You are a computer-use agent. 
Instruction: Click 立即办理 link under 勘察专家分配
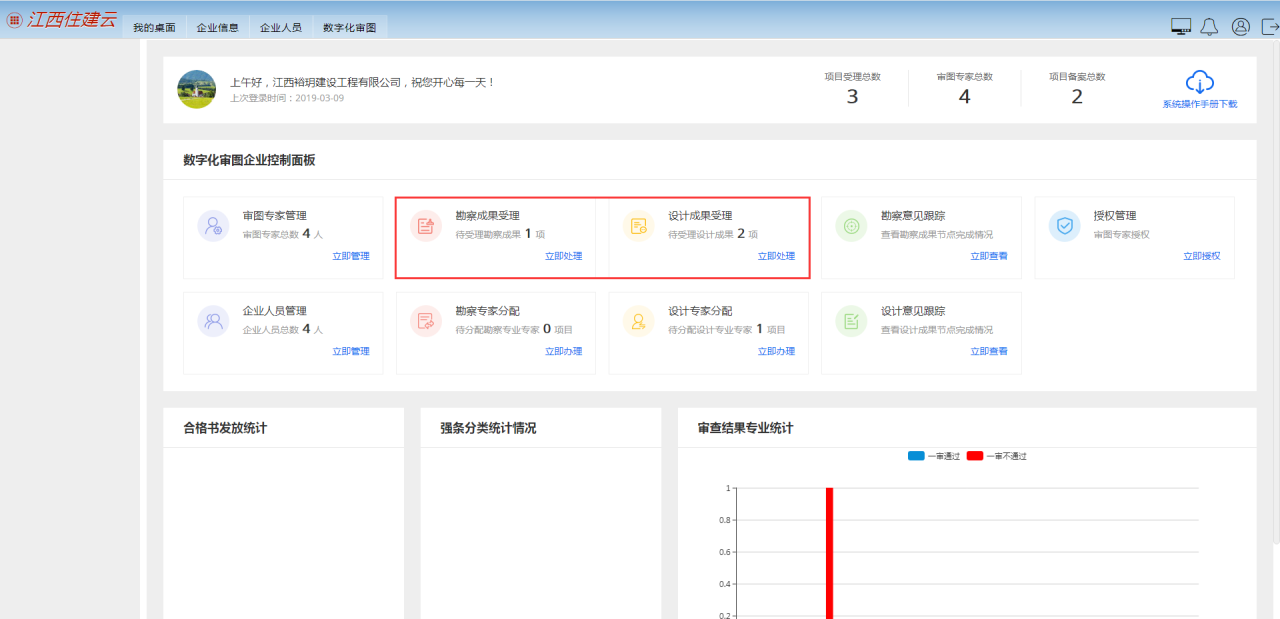point(564,351)
